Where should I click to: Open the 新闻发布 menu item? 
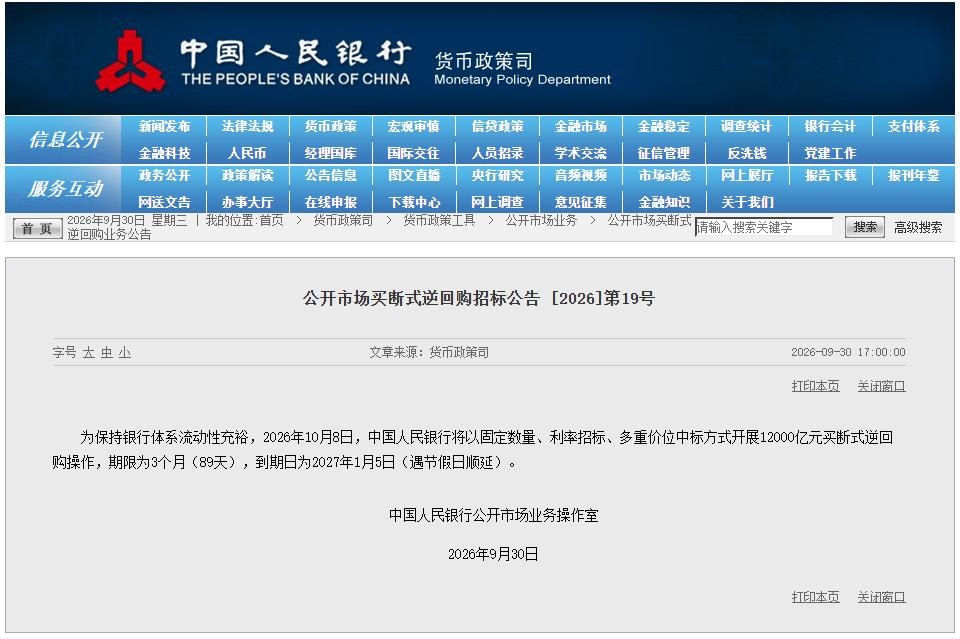point(164,127)
